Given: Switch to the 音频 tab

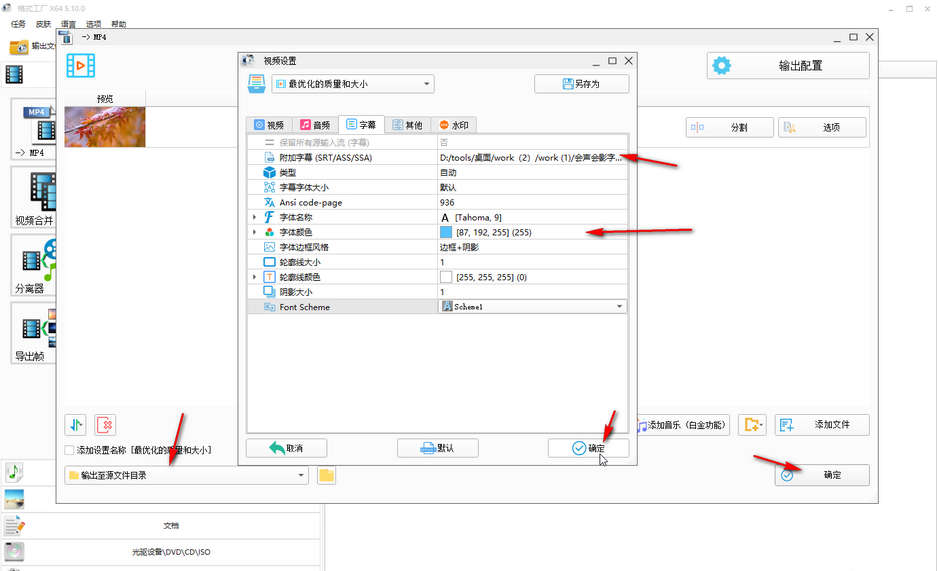Looking at the screenshot, I should 315,125.
